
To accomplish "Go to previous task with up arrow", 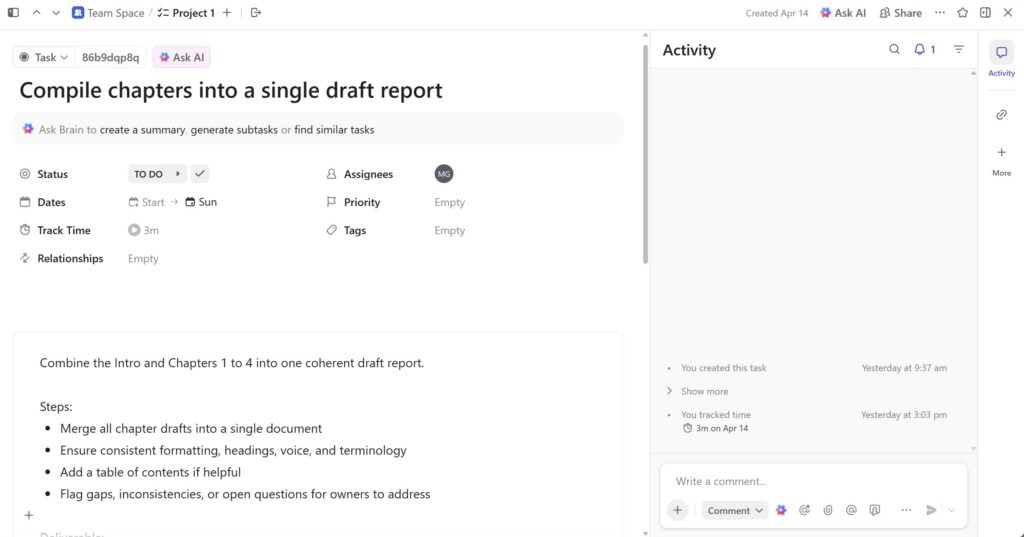I will point(37,12).
